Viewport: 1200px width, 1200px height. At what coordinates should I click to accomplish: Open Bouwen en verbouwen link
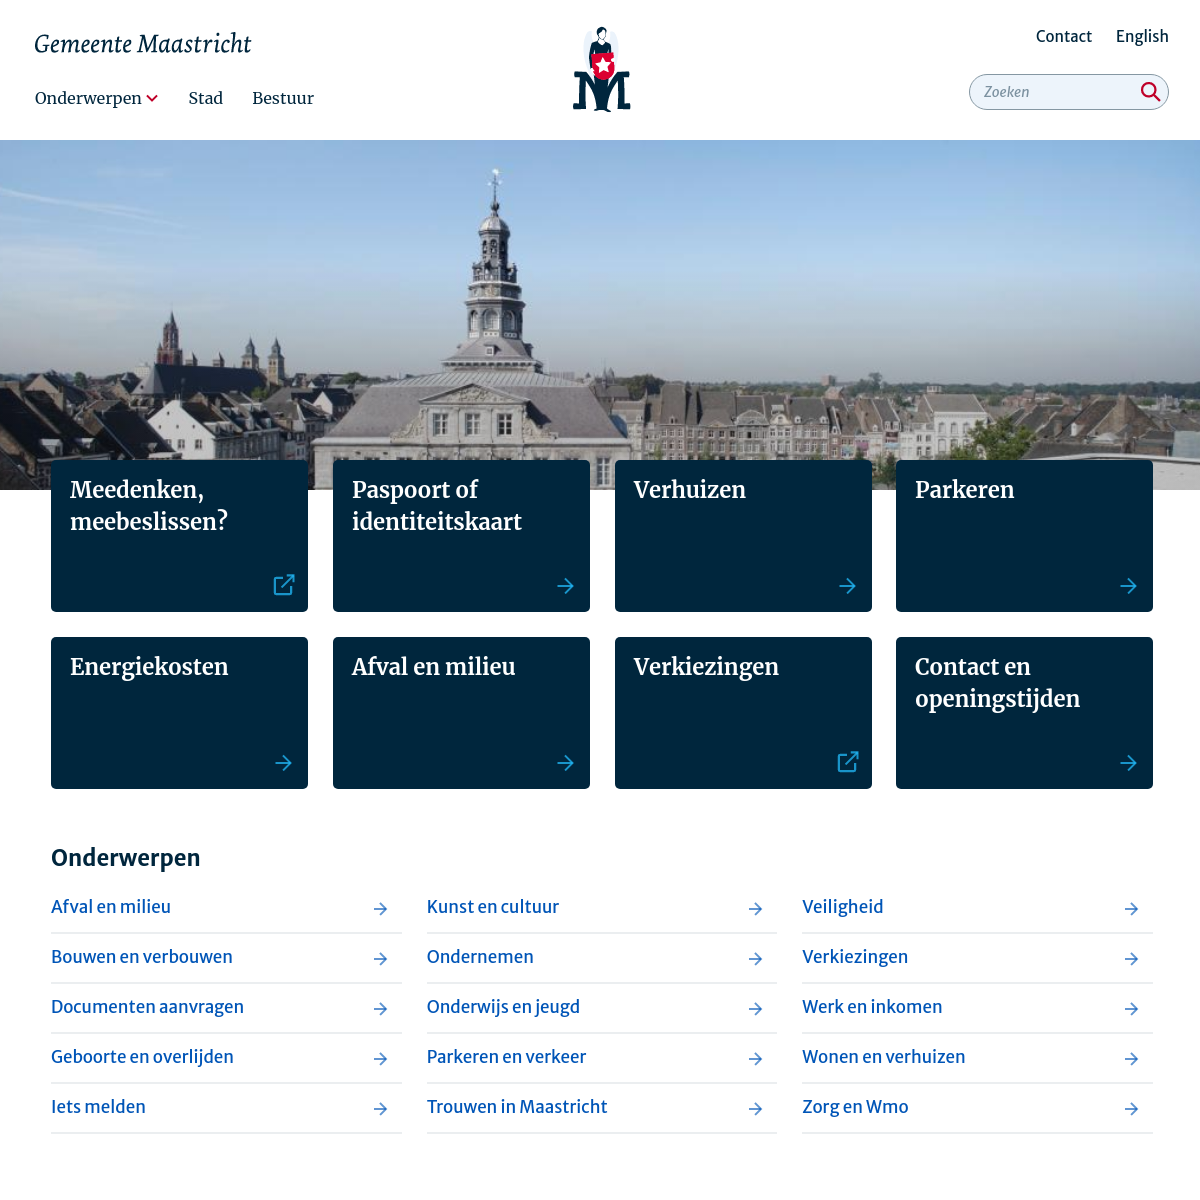[142, 957]
